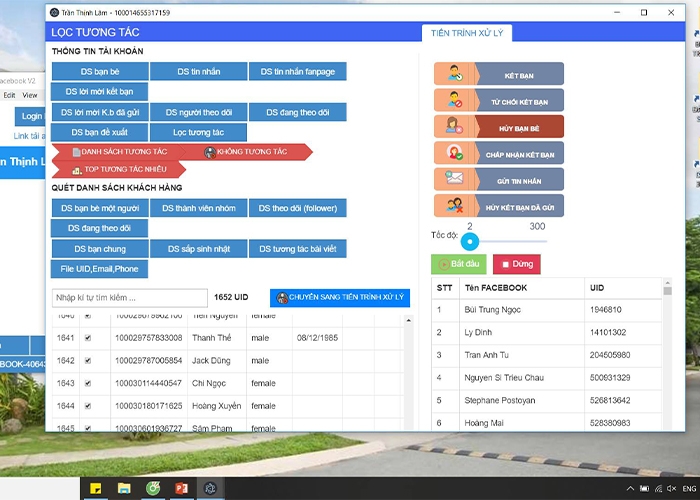Click the DS bạn bè một người button
Image resolution: width=700 pixels, height=500 pixels.
(x=100, y=208)
